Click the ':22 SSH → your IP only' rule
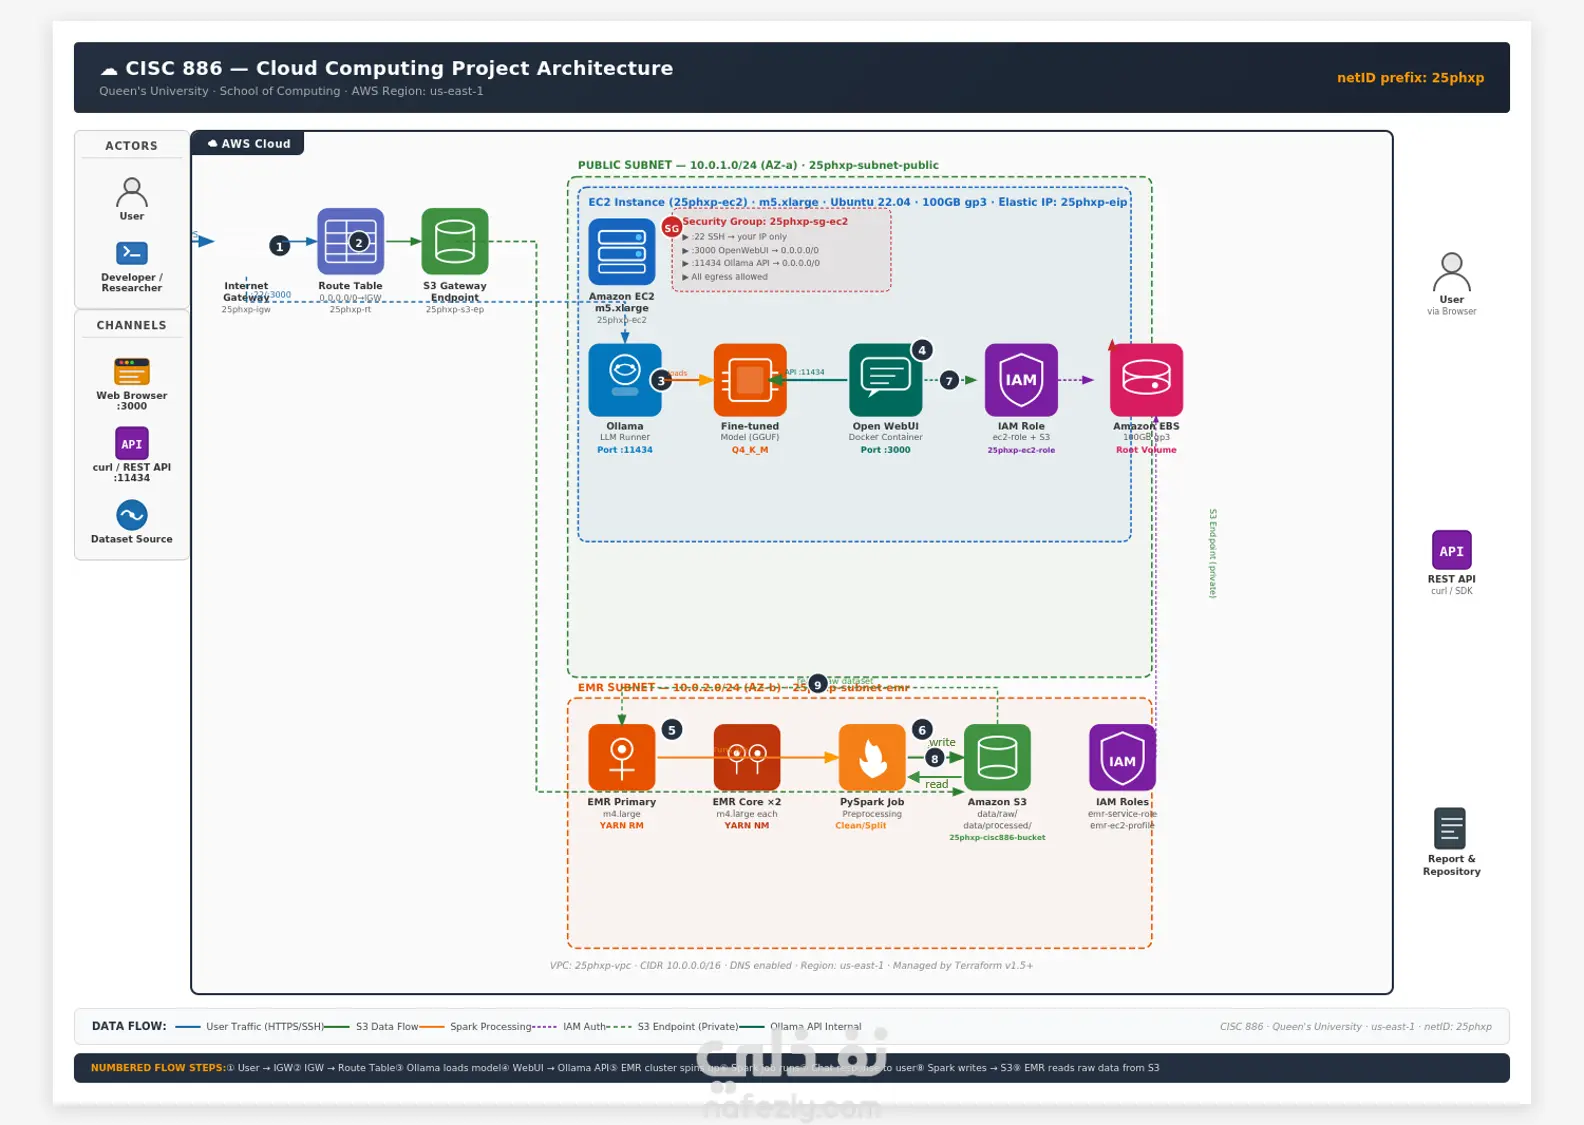This screenshot has width=1584, height=1125. coord(734,237)
